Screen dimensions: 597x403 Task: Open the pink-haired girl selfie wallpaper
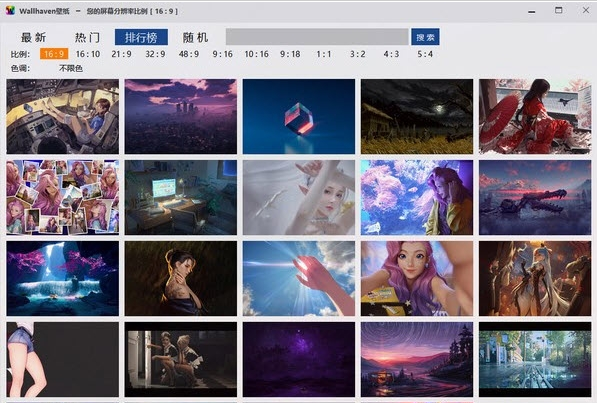pyautogui.click(x=417, y=278)
